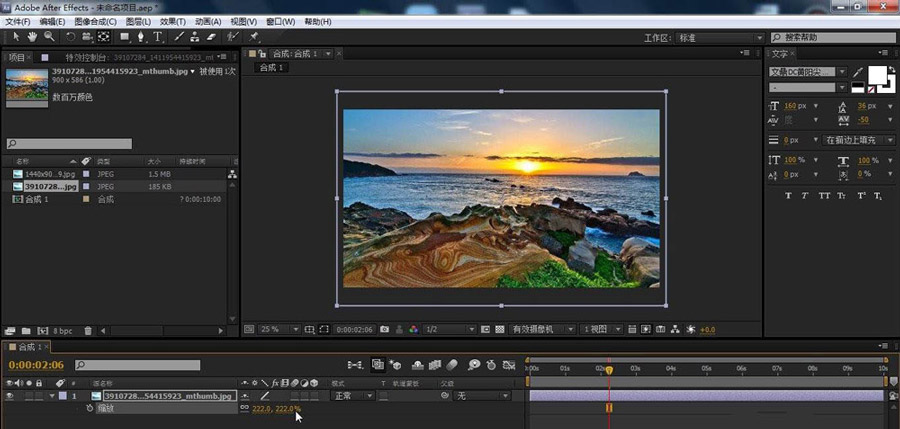Viewport: 900px width, 429px height.
Task: Hide layer 1 with the eye icon
Action: 10,396
